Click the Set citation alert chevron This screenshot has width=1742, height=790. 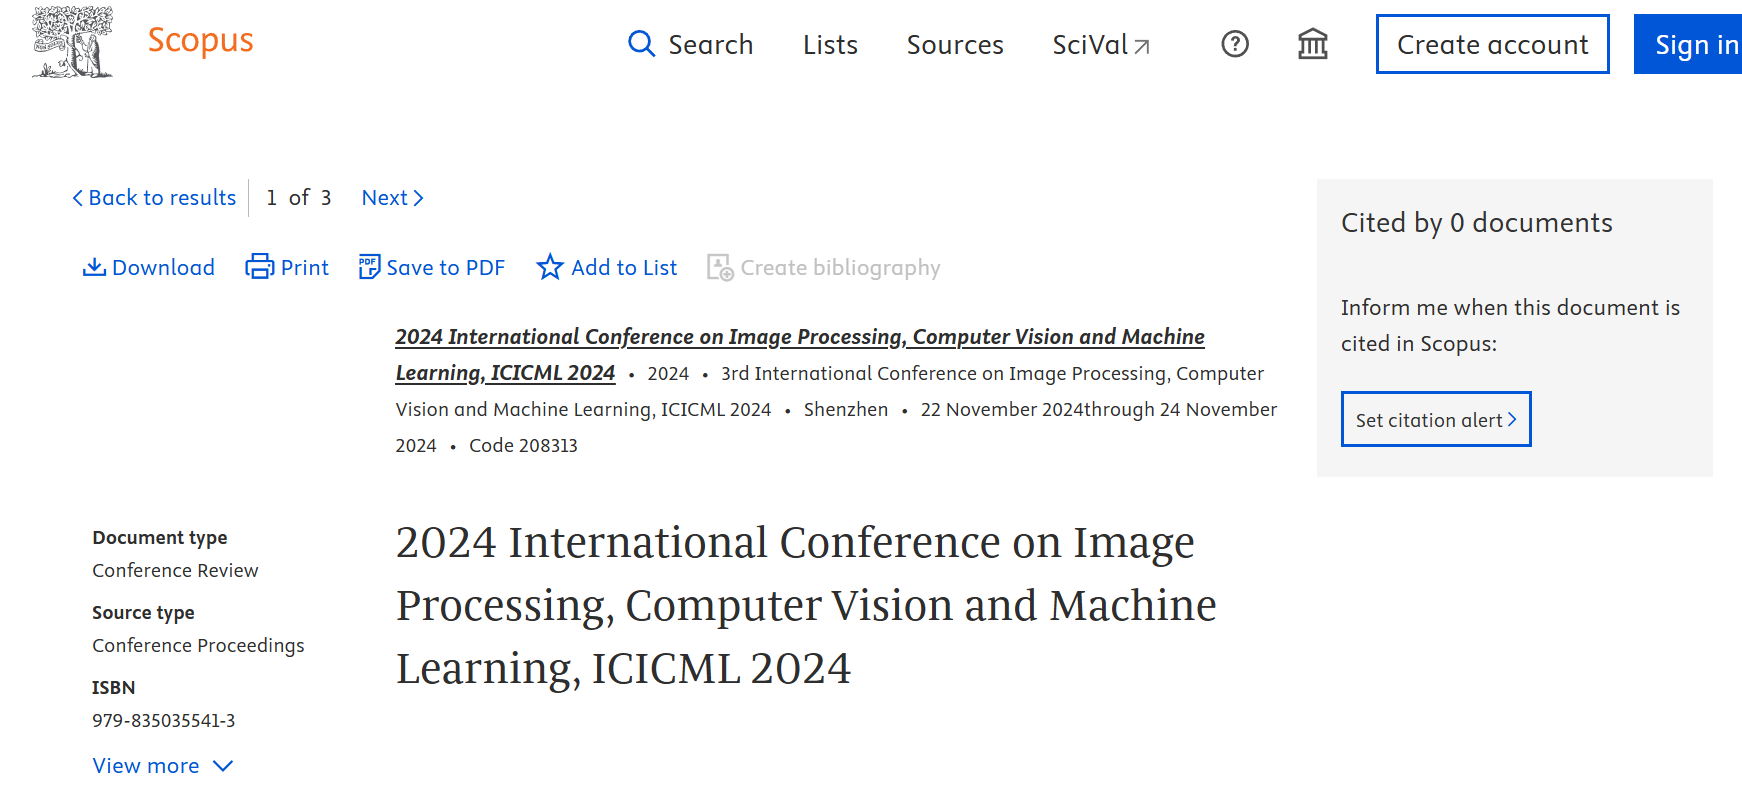[x=1512, y=419]
